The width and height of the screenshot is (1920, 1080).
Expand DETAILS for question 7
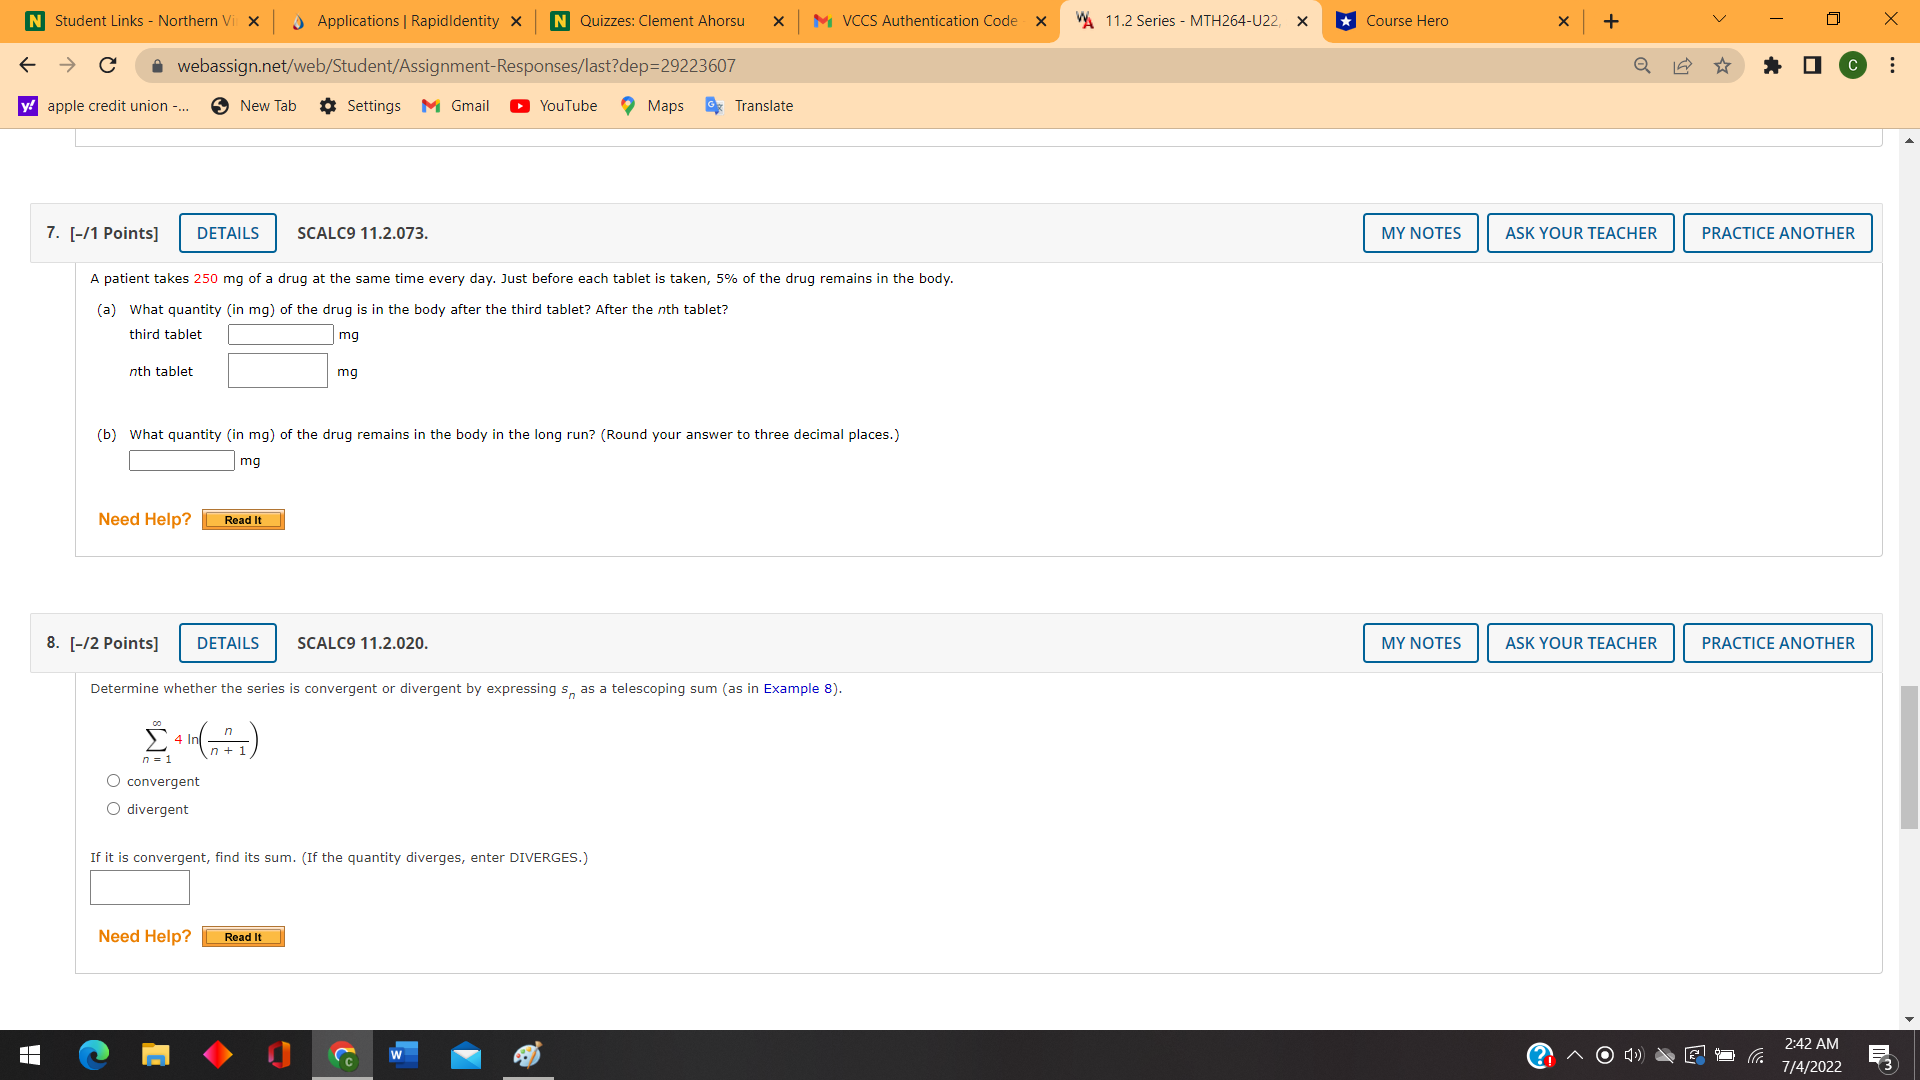point(227,233)
